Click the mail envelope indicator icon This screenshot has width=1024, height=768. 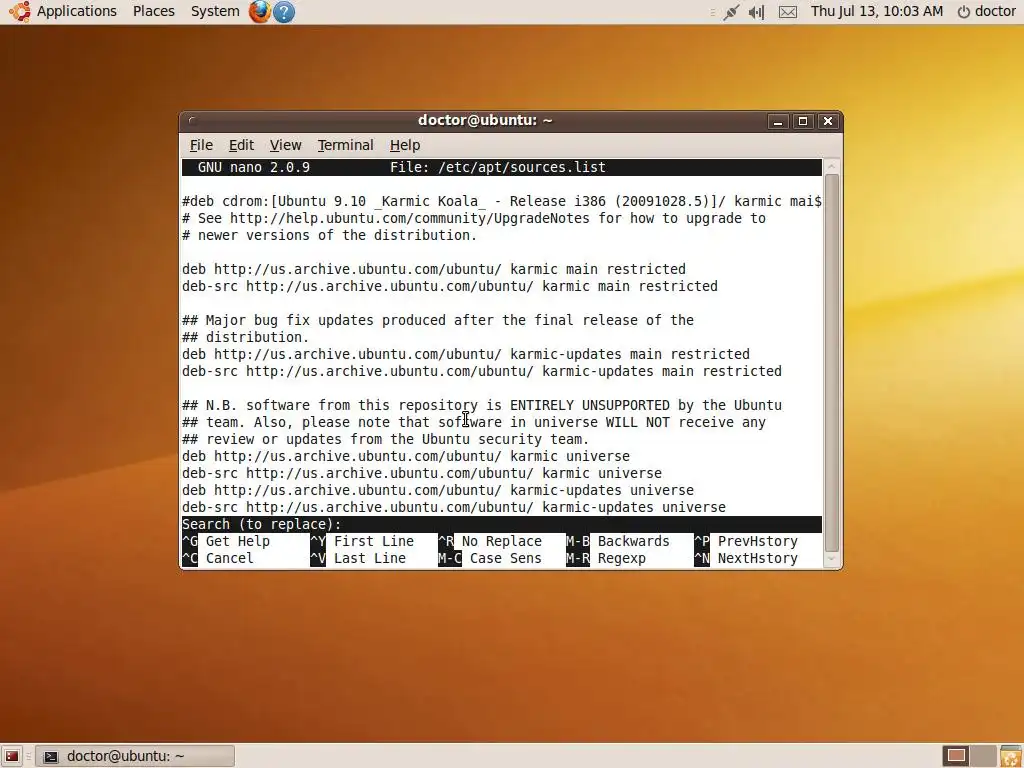(788, 12)
